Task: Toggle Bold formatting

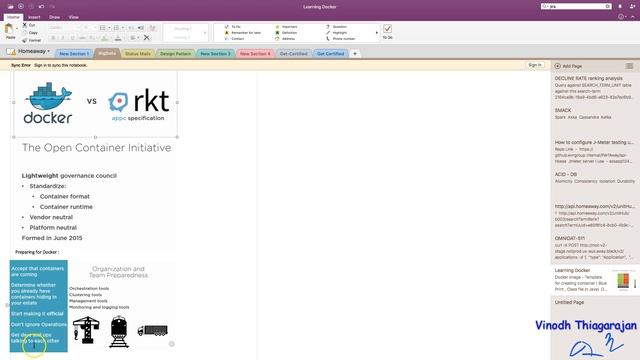Action: [x=53, y=38]
